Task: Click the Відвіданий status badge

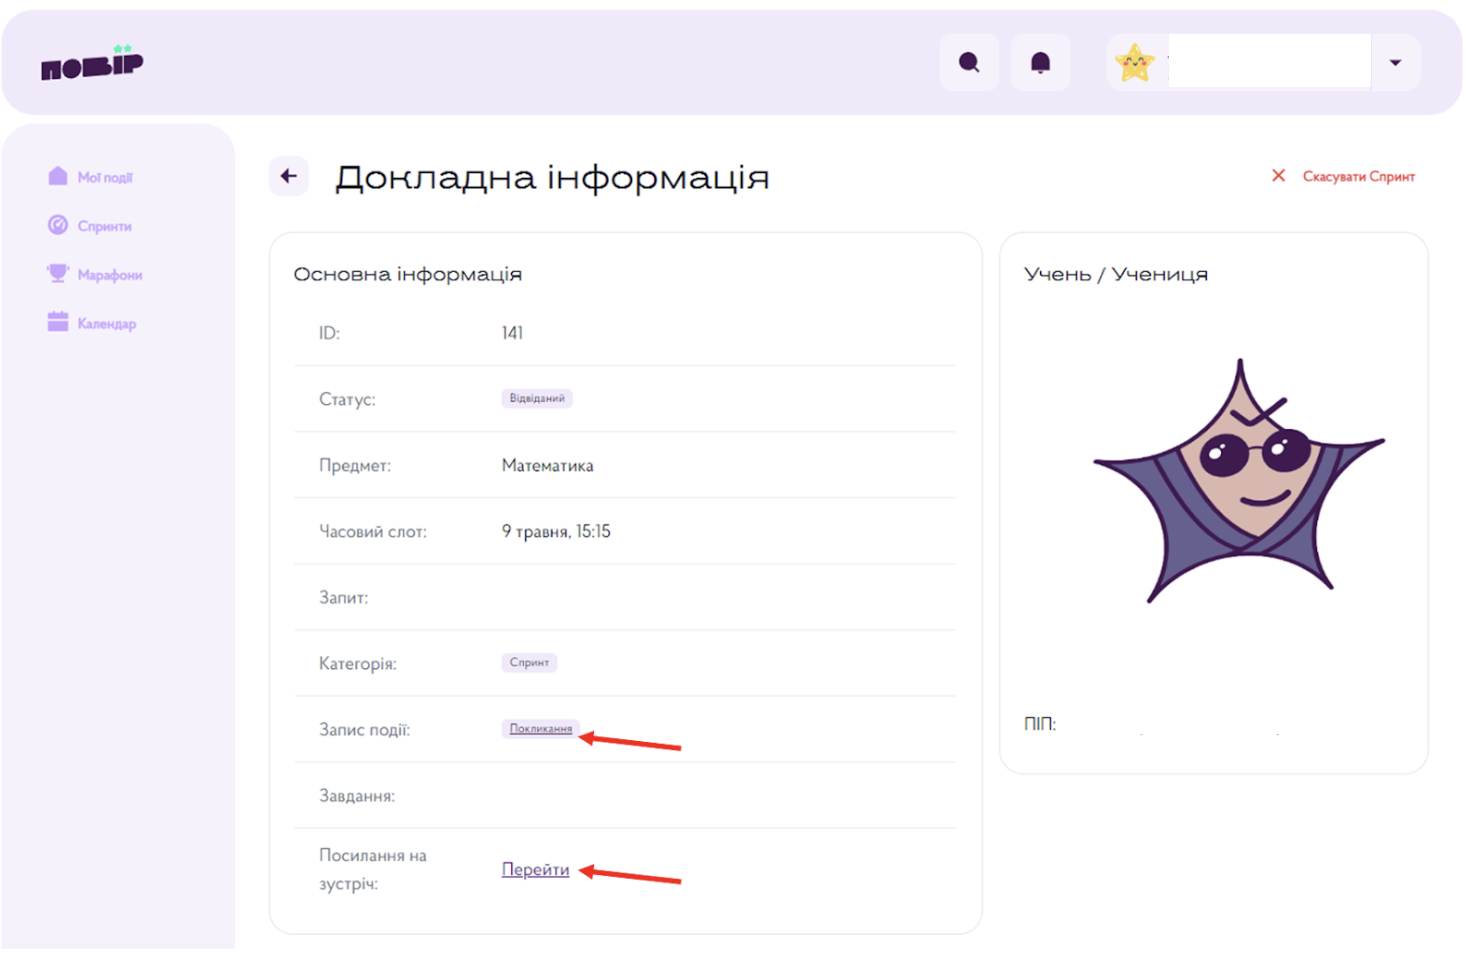Action: [x=537, y=398]
